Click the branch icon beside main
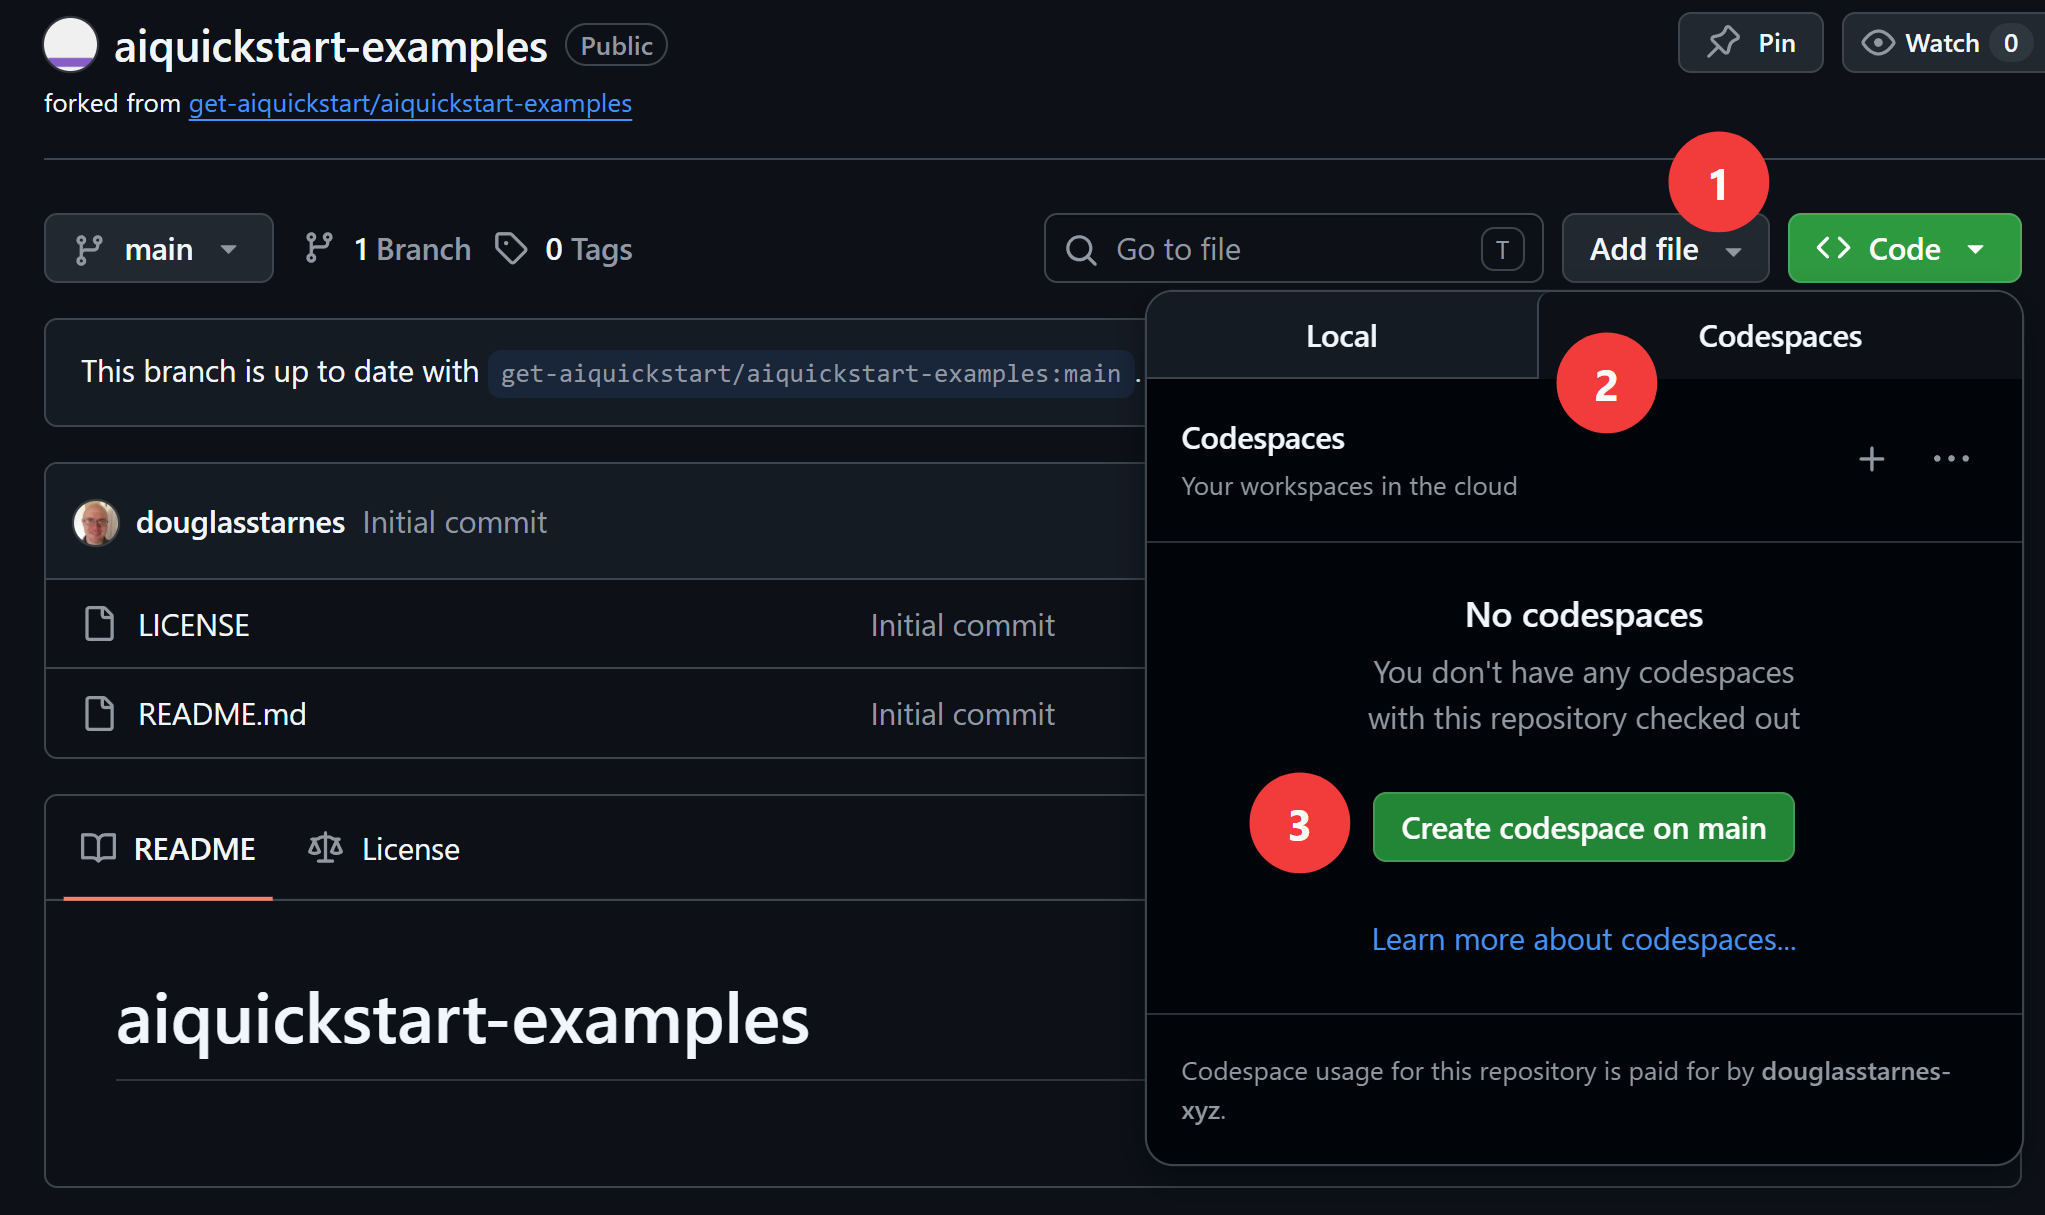 [89, 249]
